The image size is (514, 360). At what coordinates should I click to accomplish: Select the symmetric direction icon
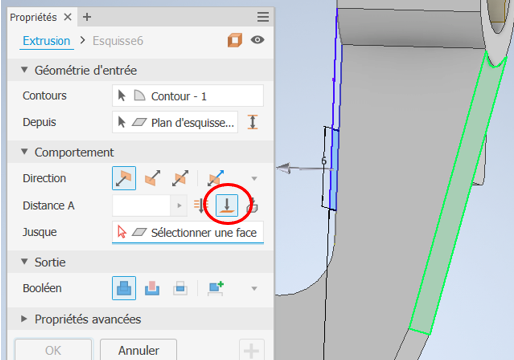[180, 178]
